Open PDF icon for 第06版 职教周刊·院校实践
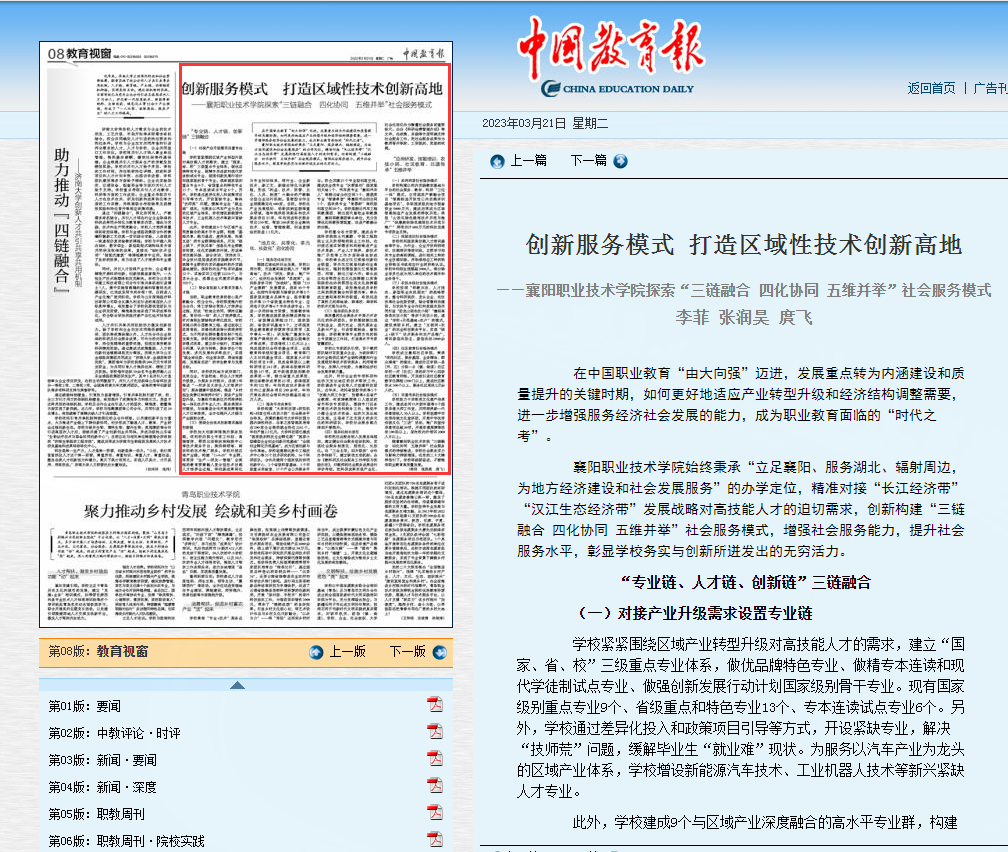The image size is (1008, 852). click(x=435, y=840)
